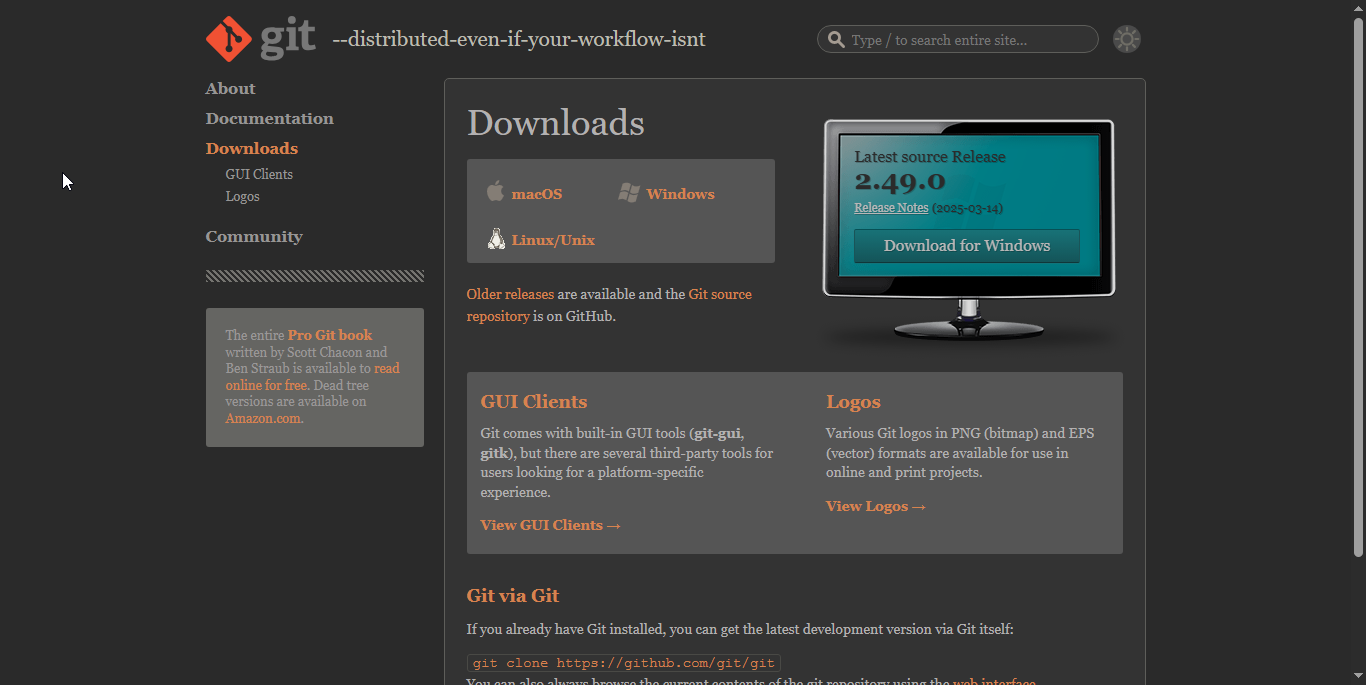1366x685 pixels.
Task: Toggle the dark/light theme sun icon
Action: tap(1126, 39)
